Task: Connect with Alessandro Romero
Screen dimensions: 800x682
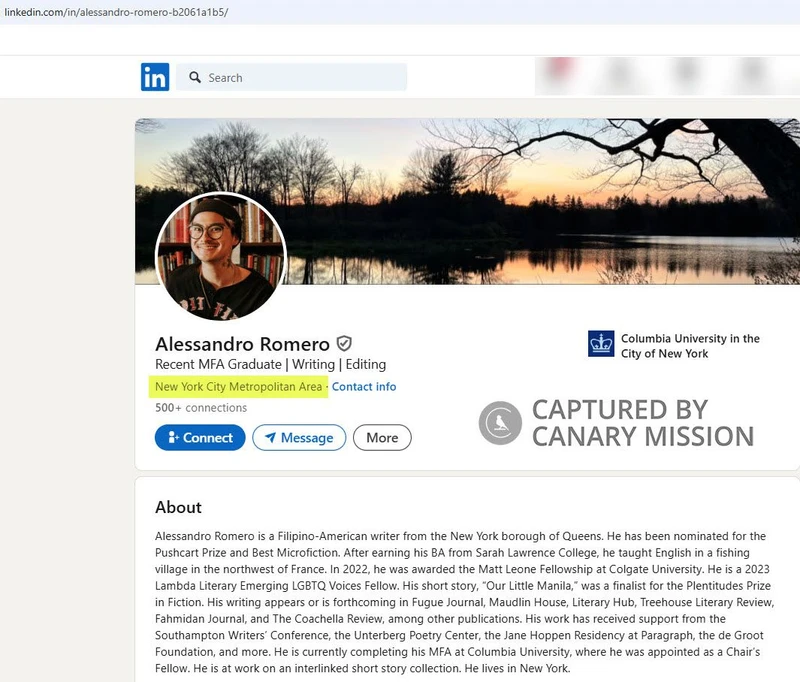Action: click(x=199, y=437)
